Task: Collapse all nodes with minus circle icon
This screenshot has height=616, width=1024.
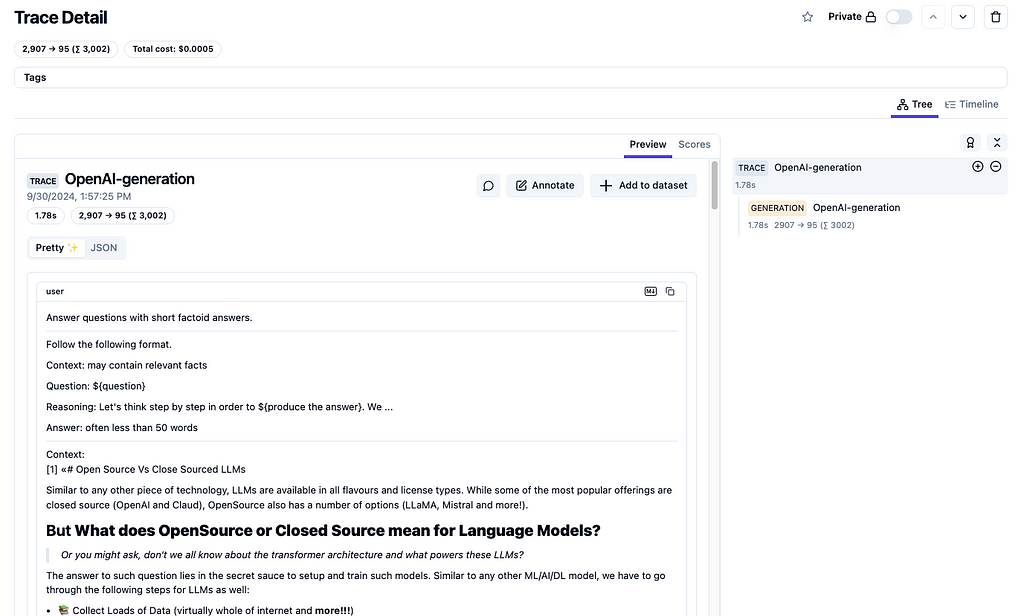Action: tap(995, 167)
